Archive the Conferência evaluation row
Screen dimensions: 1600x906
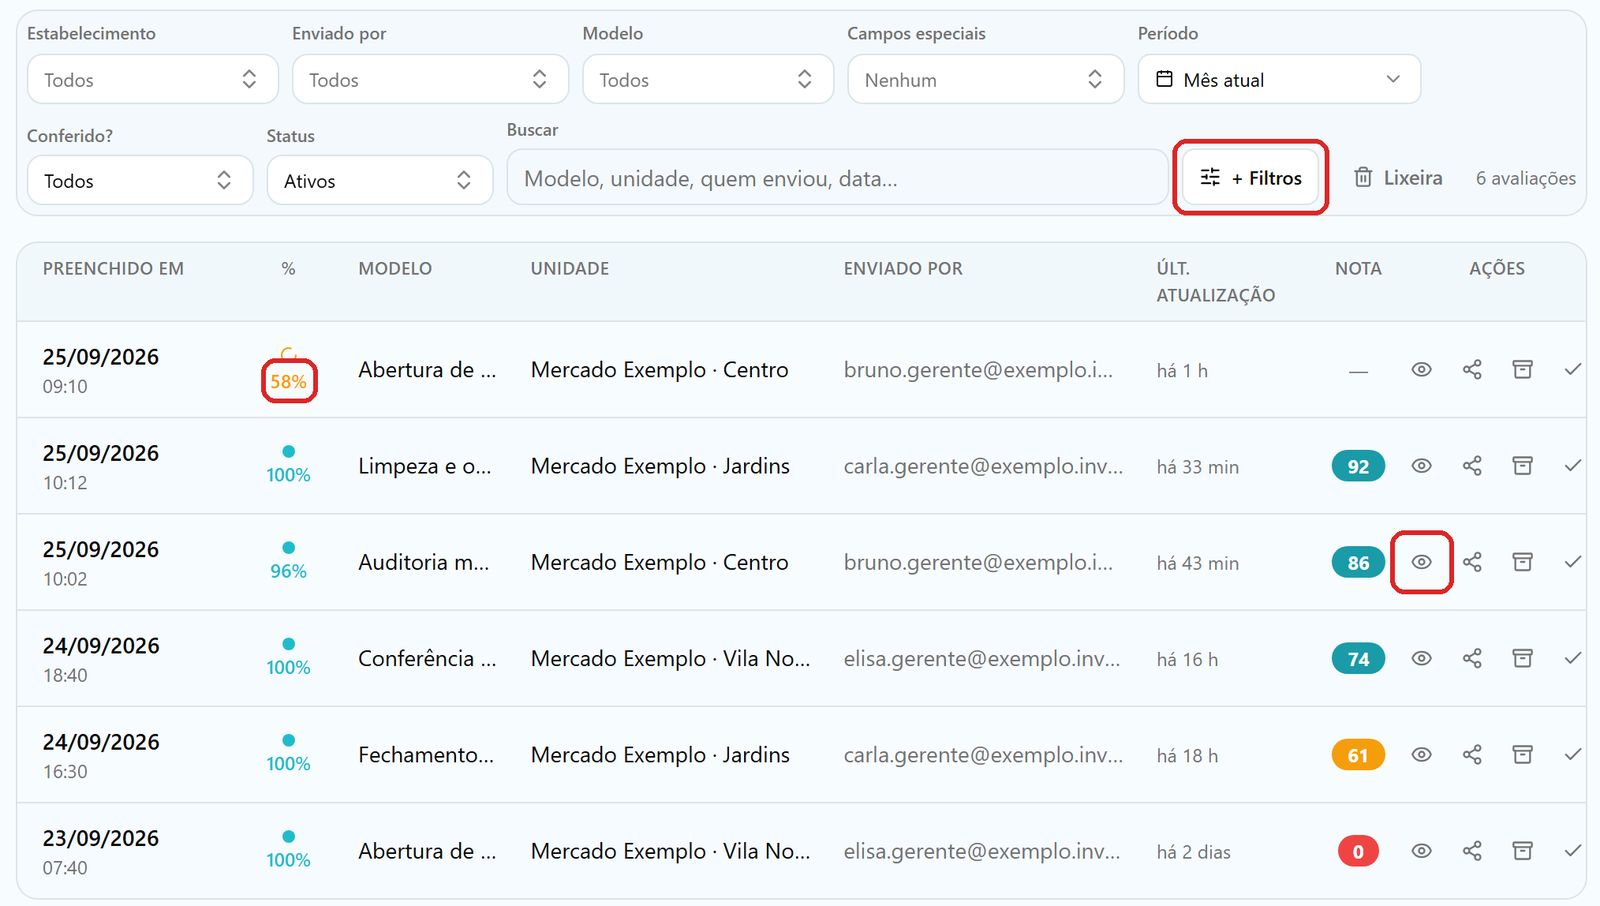(x=1522, y=659)
